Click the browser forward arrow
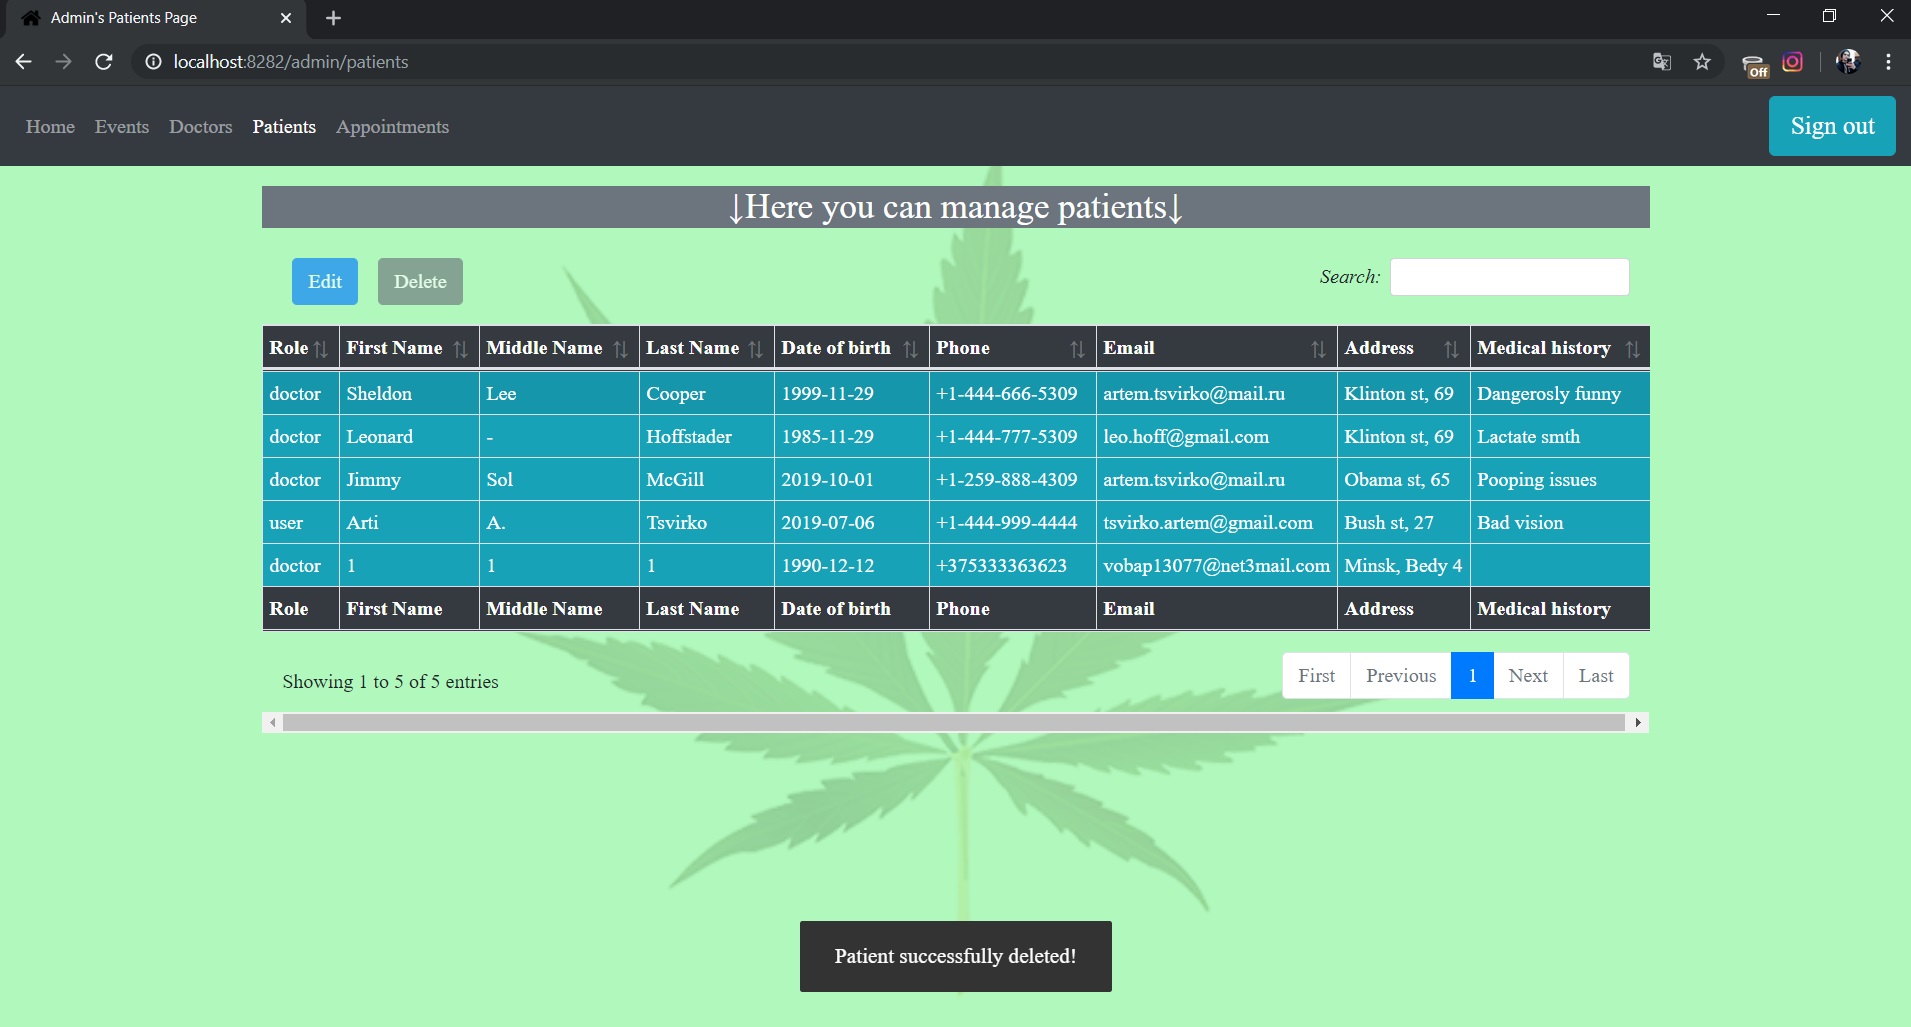The width and height of the screenshot is (1911, 1027). (63, 62)
